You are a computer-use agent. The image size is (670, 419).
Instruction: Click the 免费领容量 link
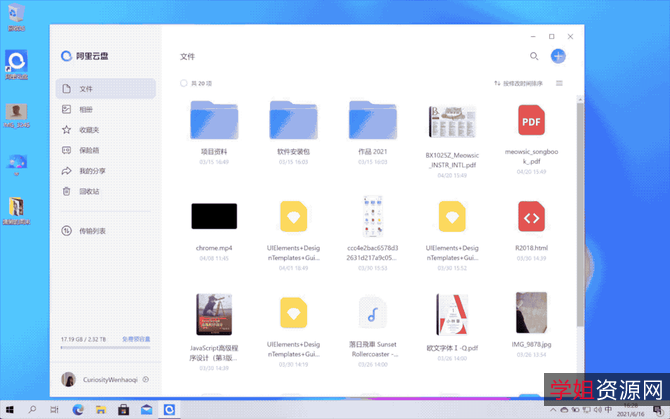coord(136,339)
